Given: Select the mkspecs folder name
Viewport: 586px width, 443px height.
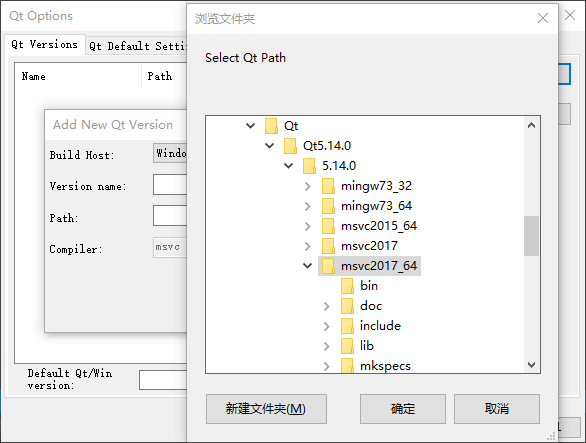Looking at the screenshot, I should point(385,366).
